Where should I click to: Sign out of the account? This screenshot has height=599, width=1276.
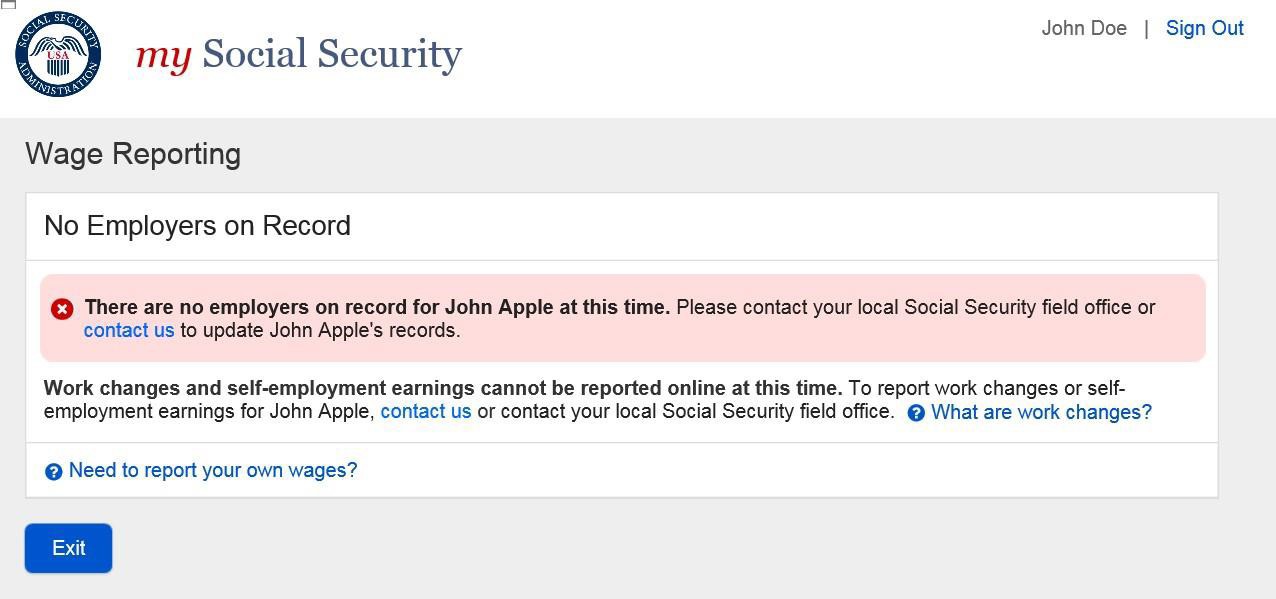point(1204,28)
